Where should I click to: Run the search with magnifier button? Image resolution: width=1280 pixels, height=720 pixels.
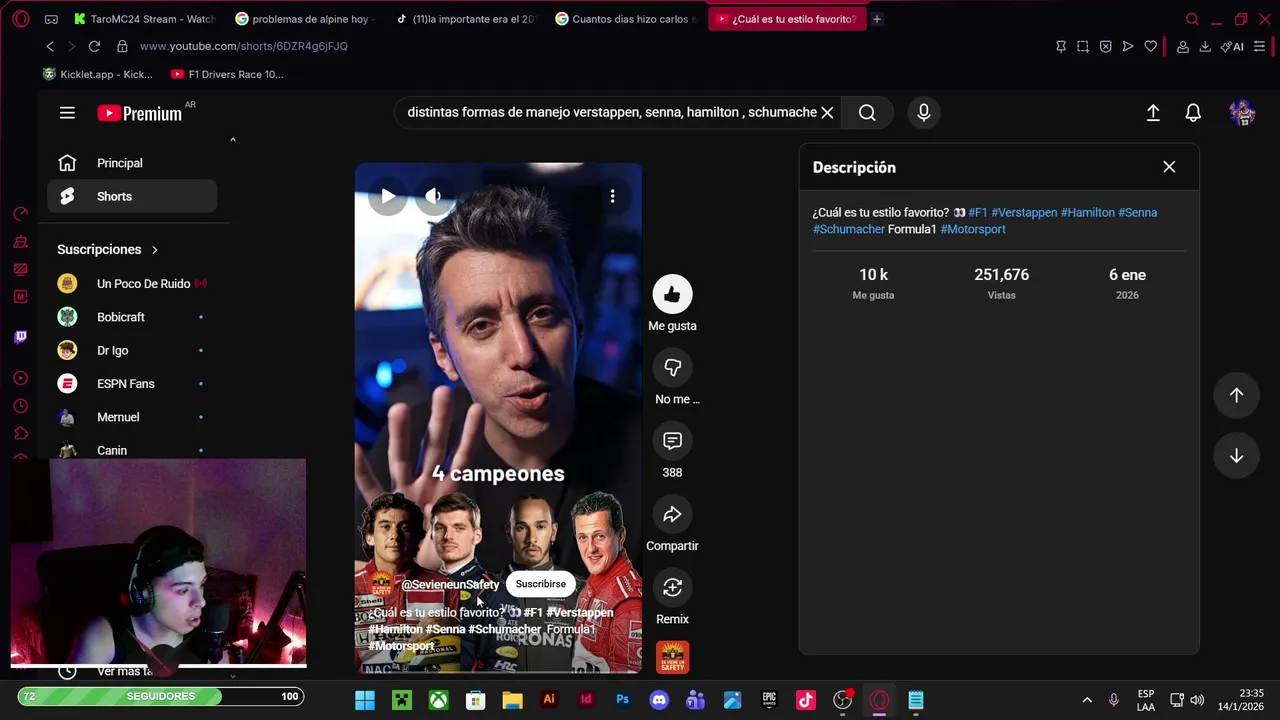(867, 112)
